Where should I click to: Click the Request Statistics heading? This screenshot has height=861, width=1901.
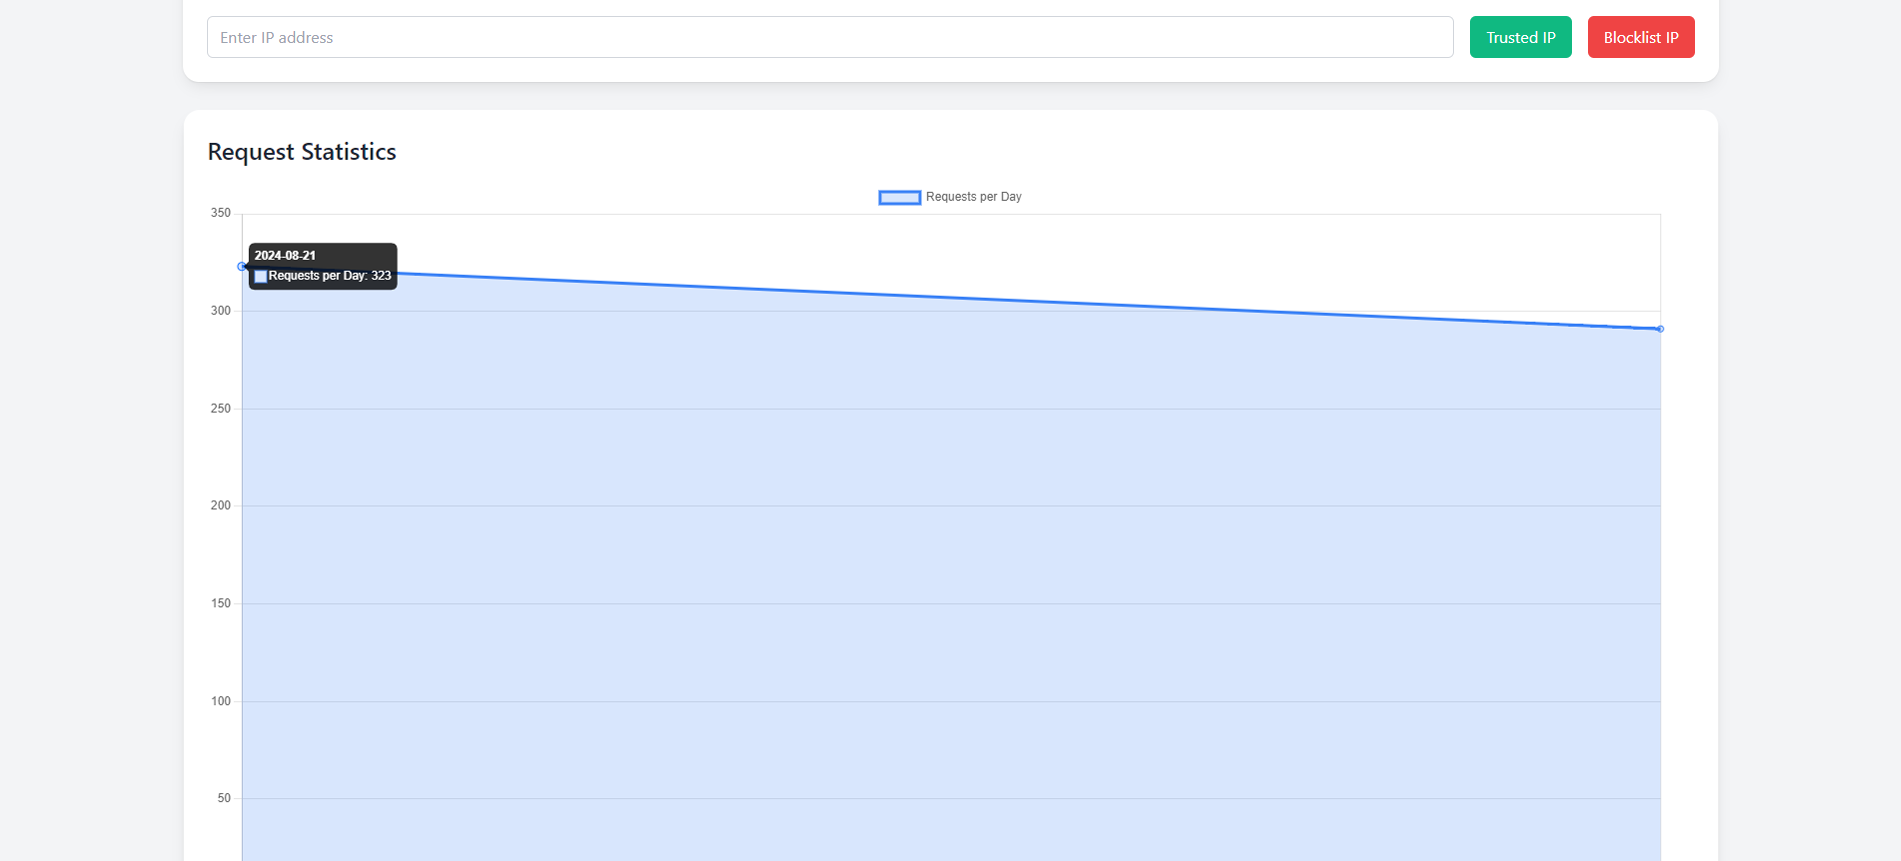(x=302, y=152)
